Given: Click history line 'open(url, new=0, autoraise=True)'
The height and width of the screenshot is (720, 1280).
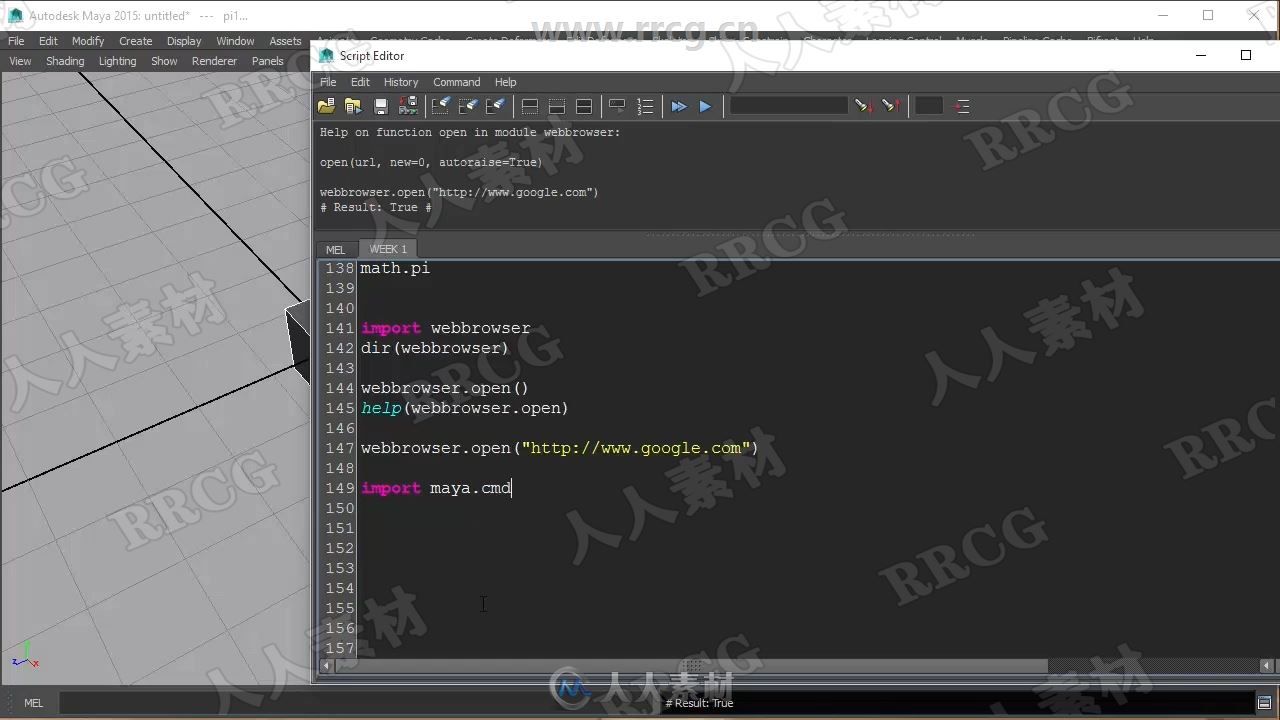Looking at the screenshot, I should point(431,162).
